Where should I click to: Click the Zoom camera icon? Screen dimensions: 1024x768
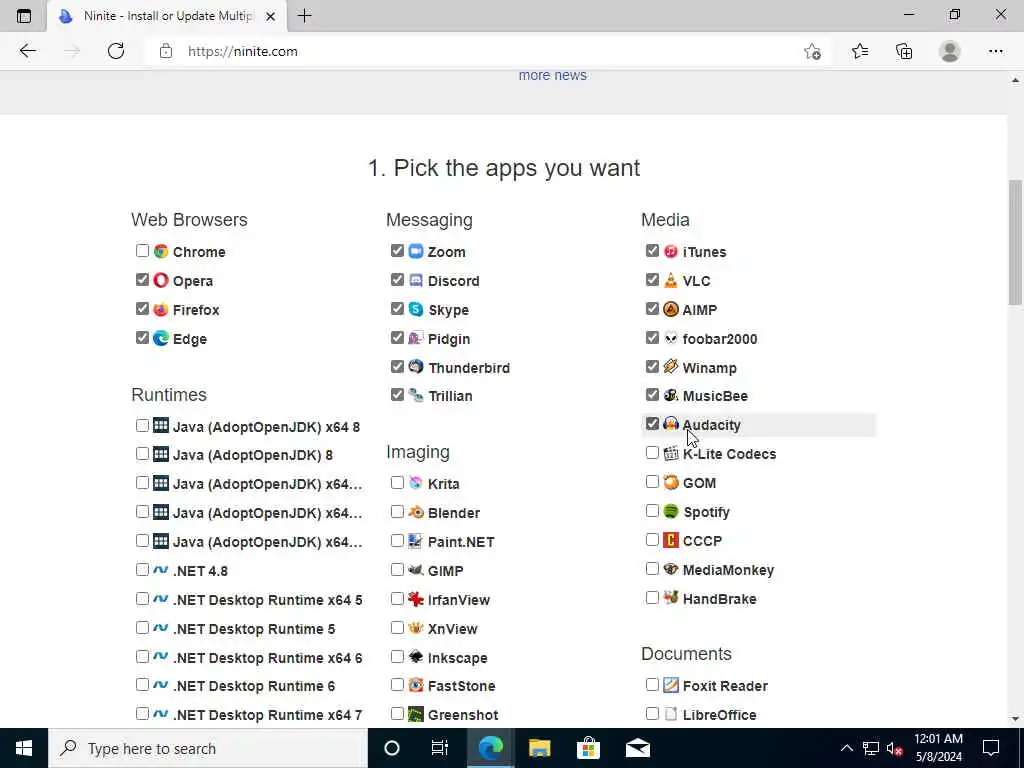(416, 251)
